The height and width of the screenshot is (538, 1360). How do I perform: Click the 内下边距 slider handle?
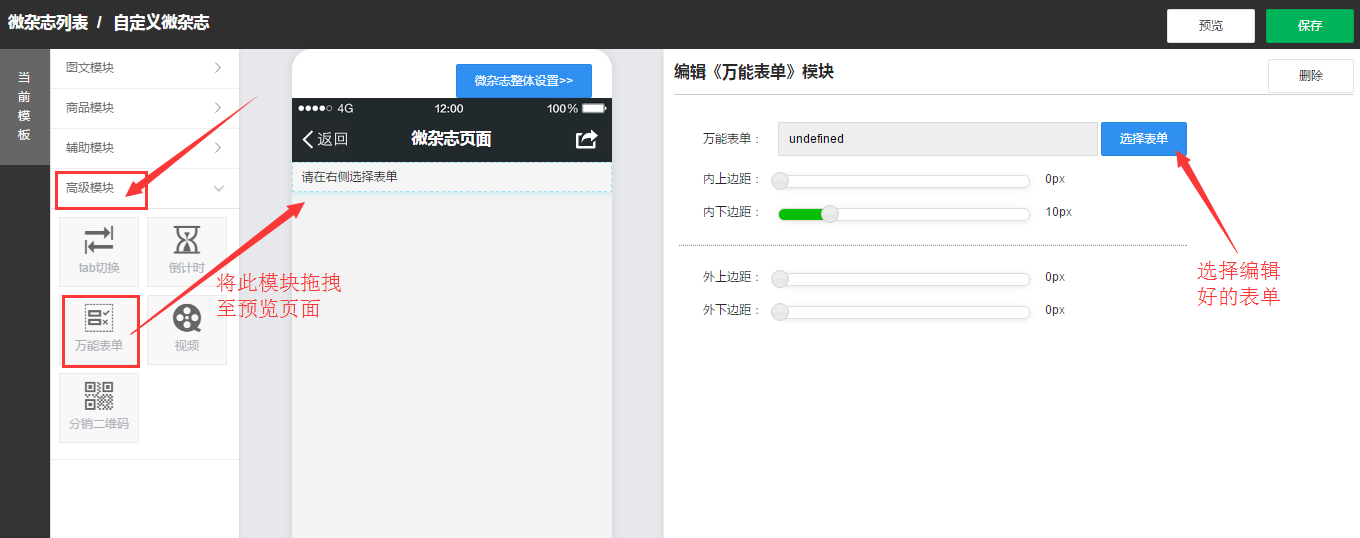tap(829, 213)
